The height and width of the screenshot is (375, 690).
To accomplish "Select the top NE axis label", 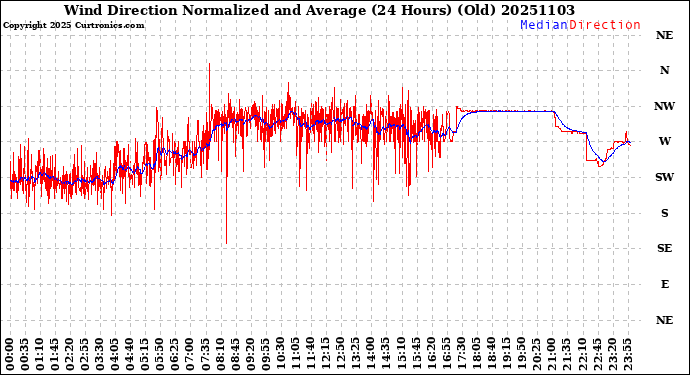I will [x=664, y=35].
